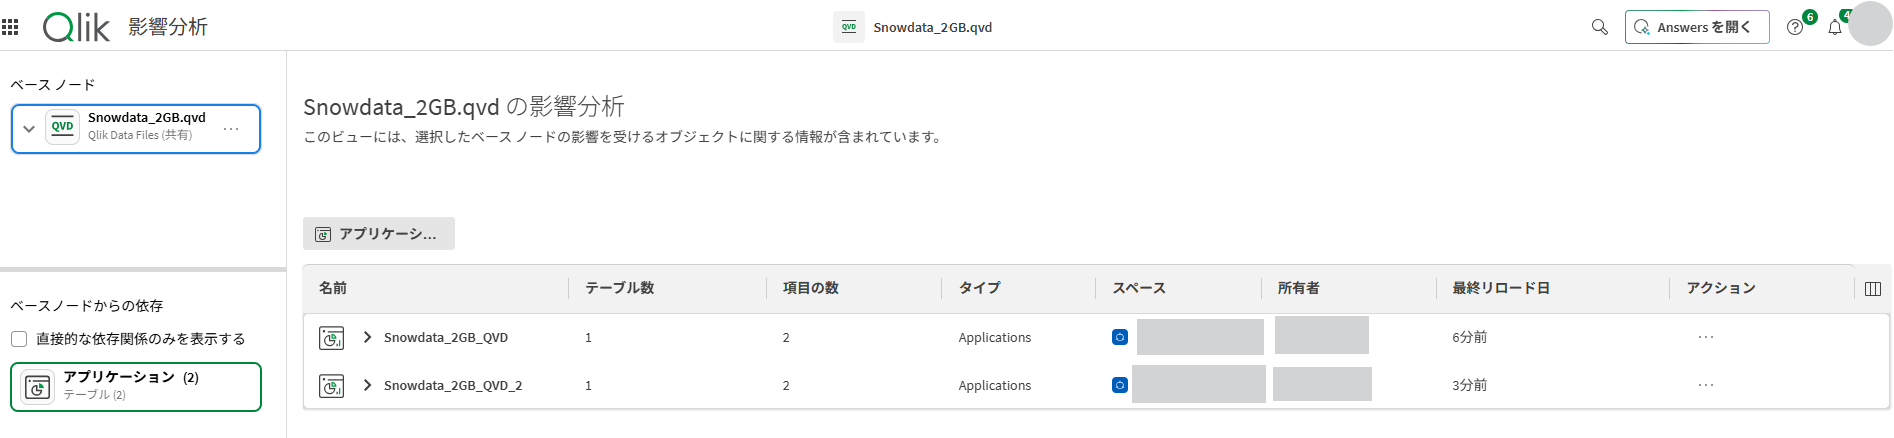Select the アプリケーション (2) dependency card
Screen dimensions: 1894x438
coord(136,387)
